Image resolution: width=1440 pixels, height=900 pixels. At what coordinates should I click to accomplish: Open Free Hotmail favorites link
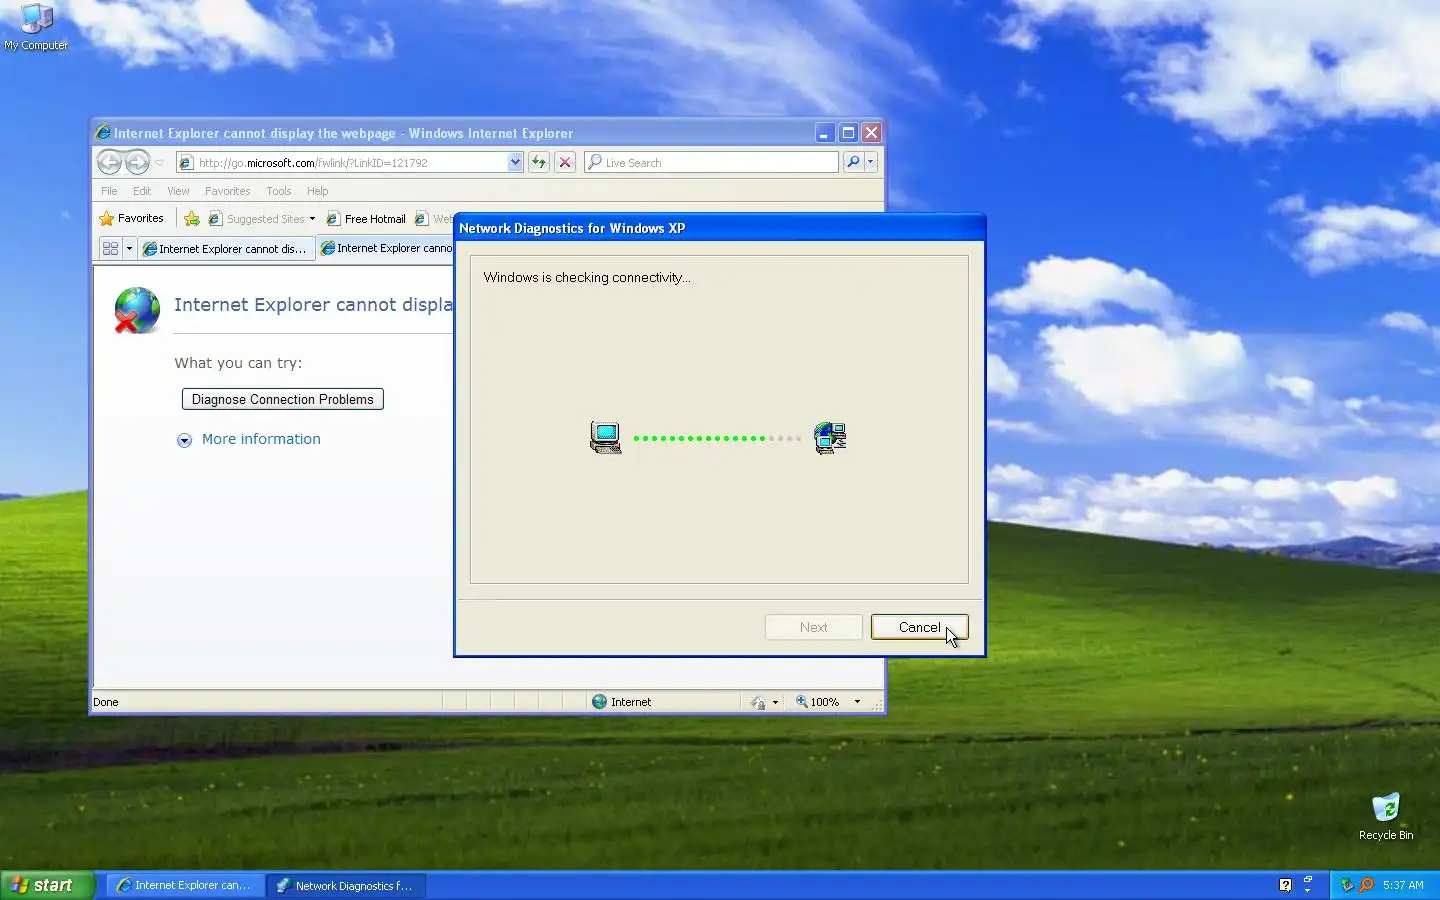point(366,219)
